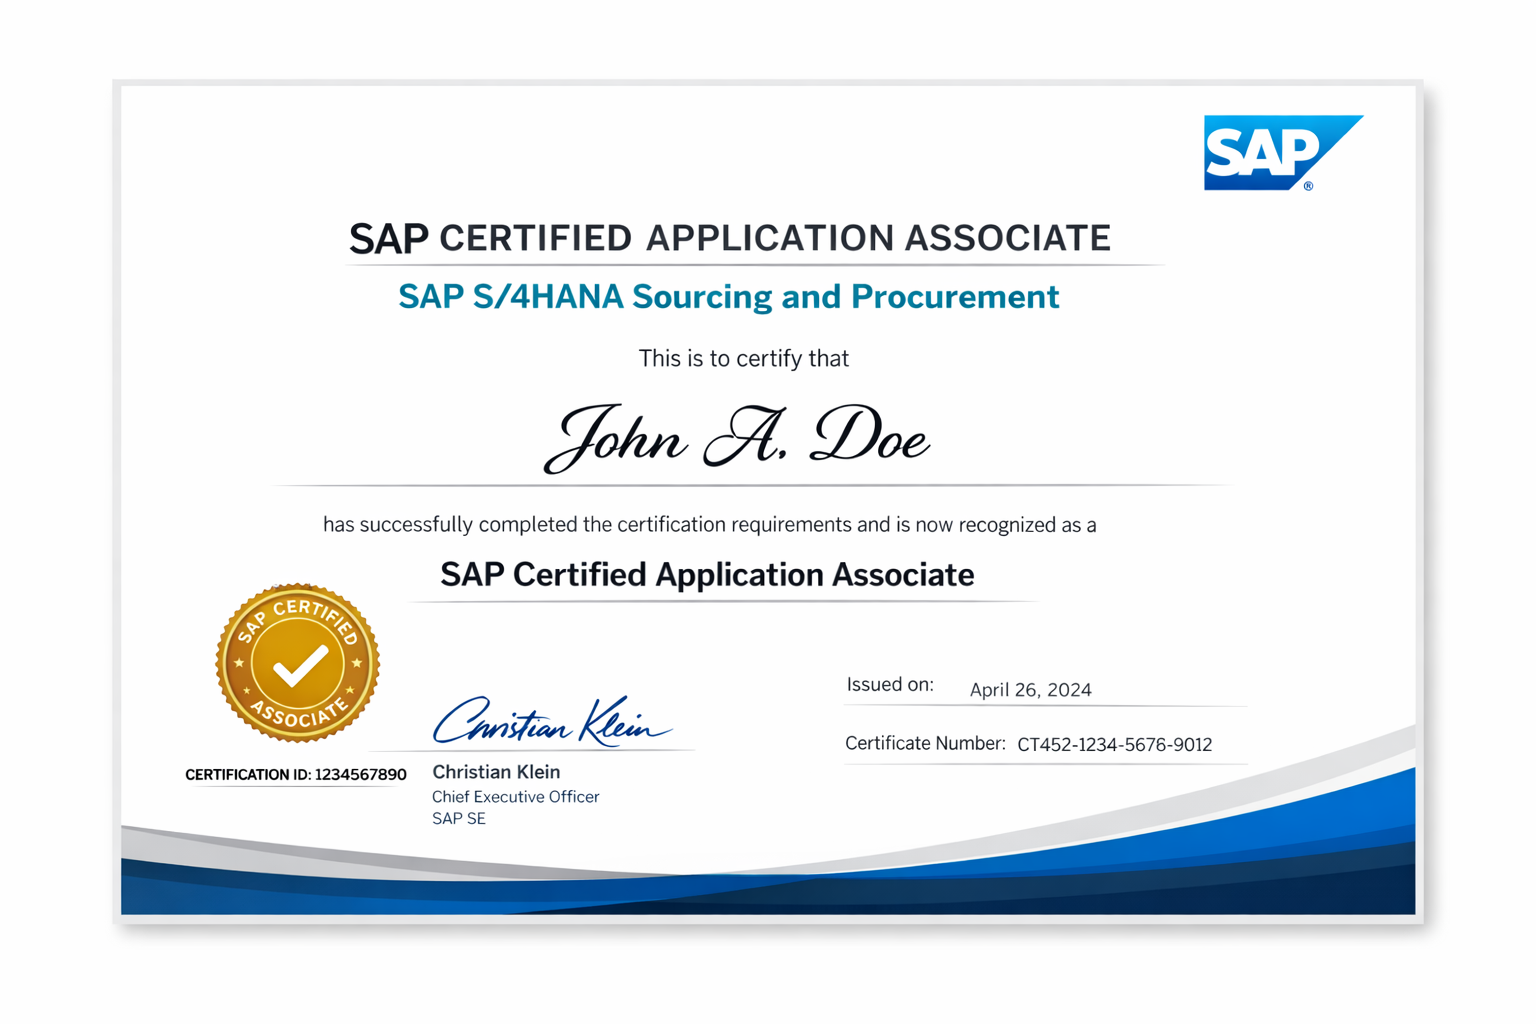Click the 'Certificate Number:' label
The image size is (1536, 1024).
[924, 743]
